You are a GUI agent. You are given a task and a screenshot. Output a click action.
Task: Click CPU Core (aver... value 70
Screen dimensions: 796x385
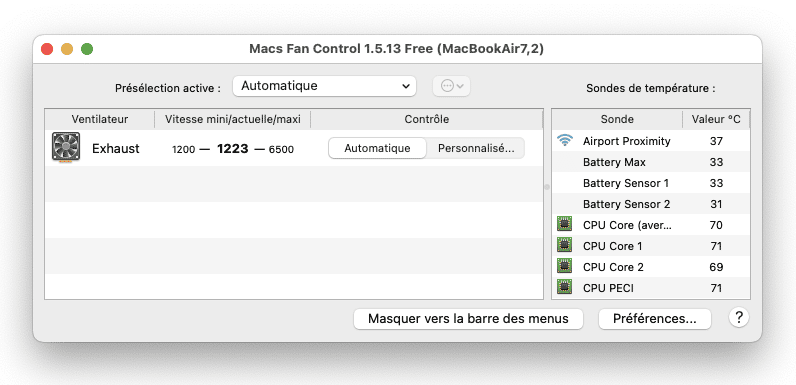pos(716,225)
